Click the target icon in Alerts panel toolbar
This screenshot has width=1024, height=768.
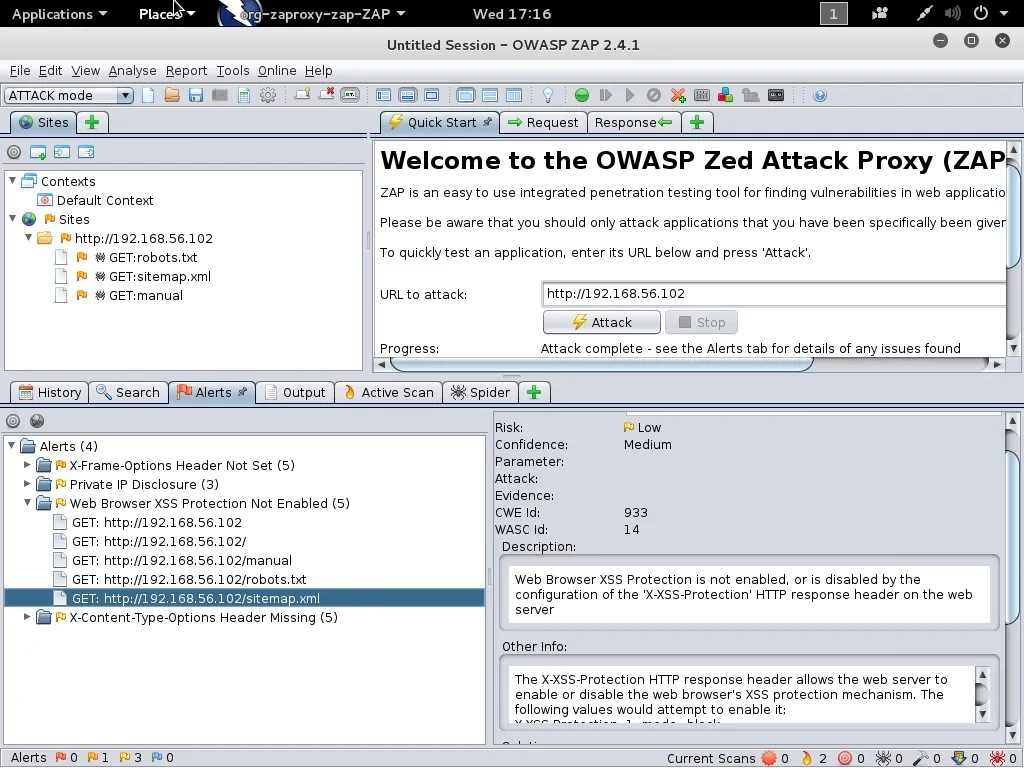pos(13,421)
